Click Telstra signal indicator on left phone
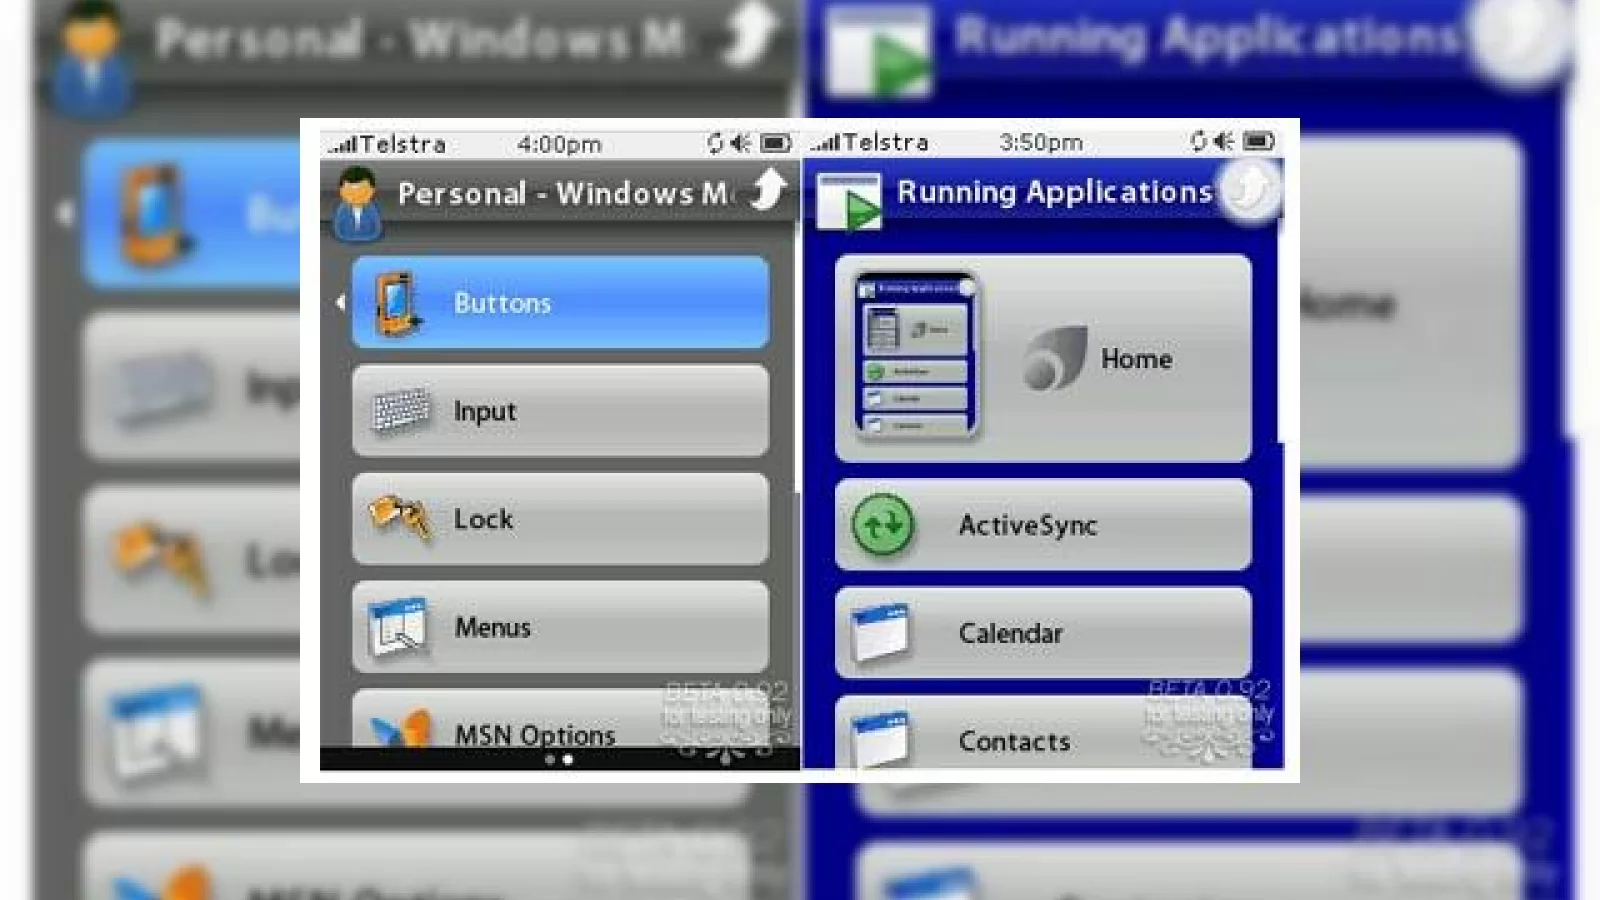Viewport: 1600px width, 900px height. coord(387,144)
